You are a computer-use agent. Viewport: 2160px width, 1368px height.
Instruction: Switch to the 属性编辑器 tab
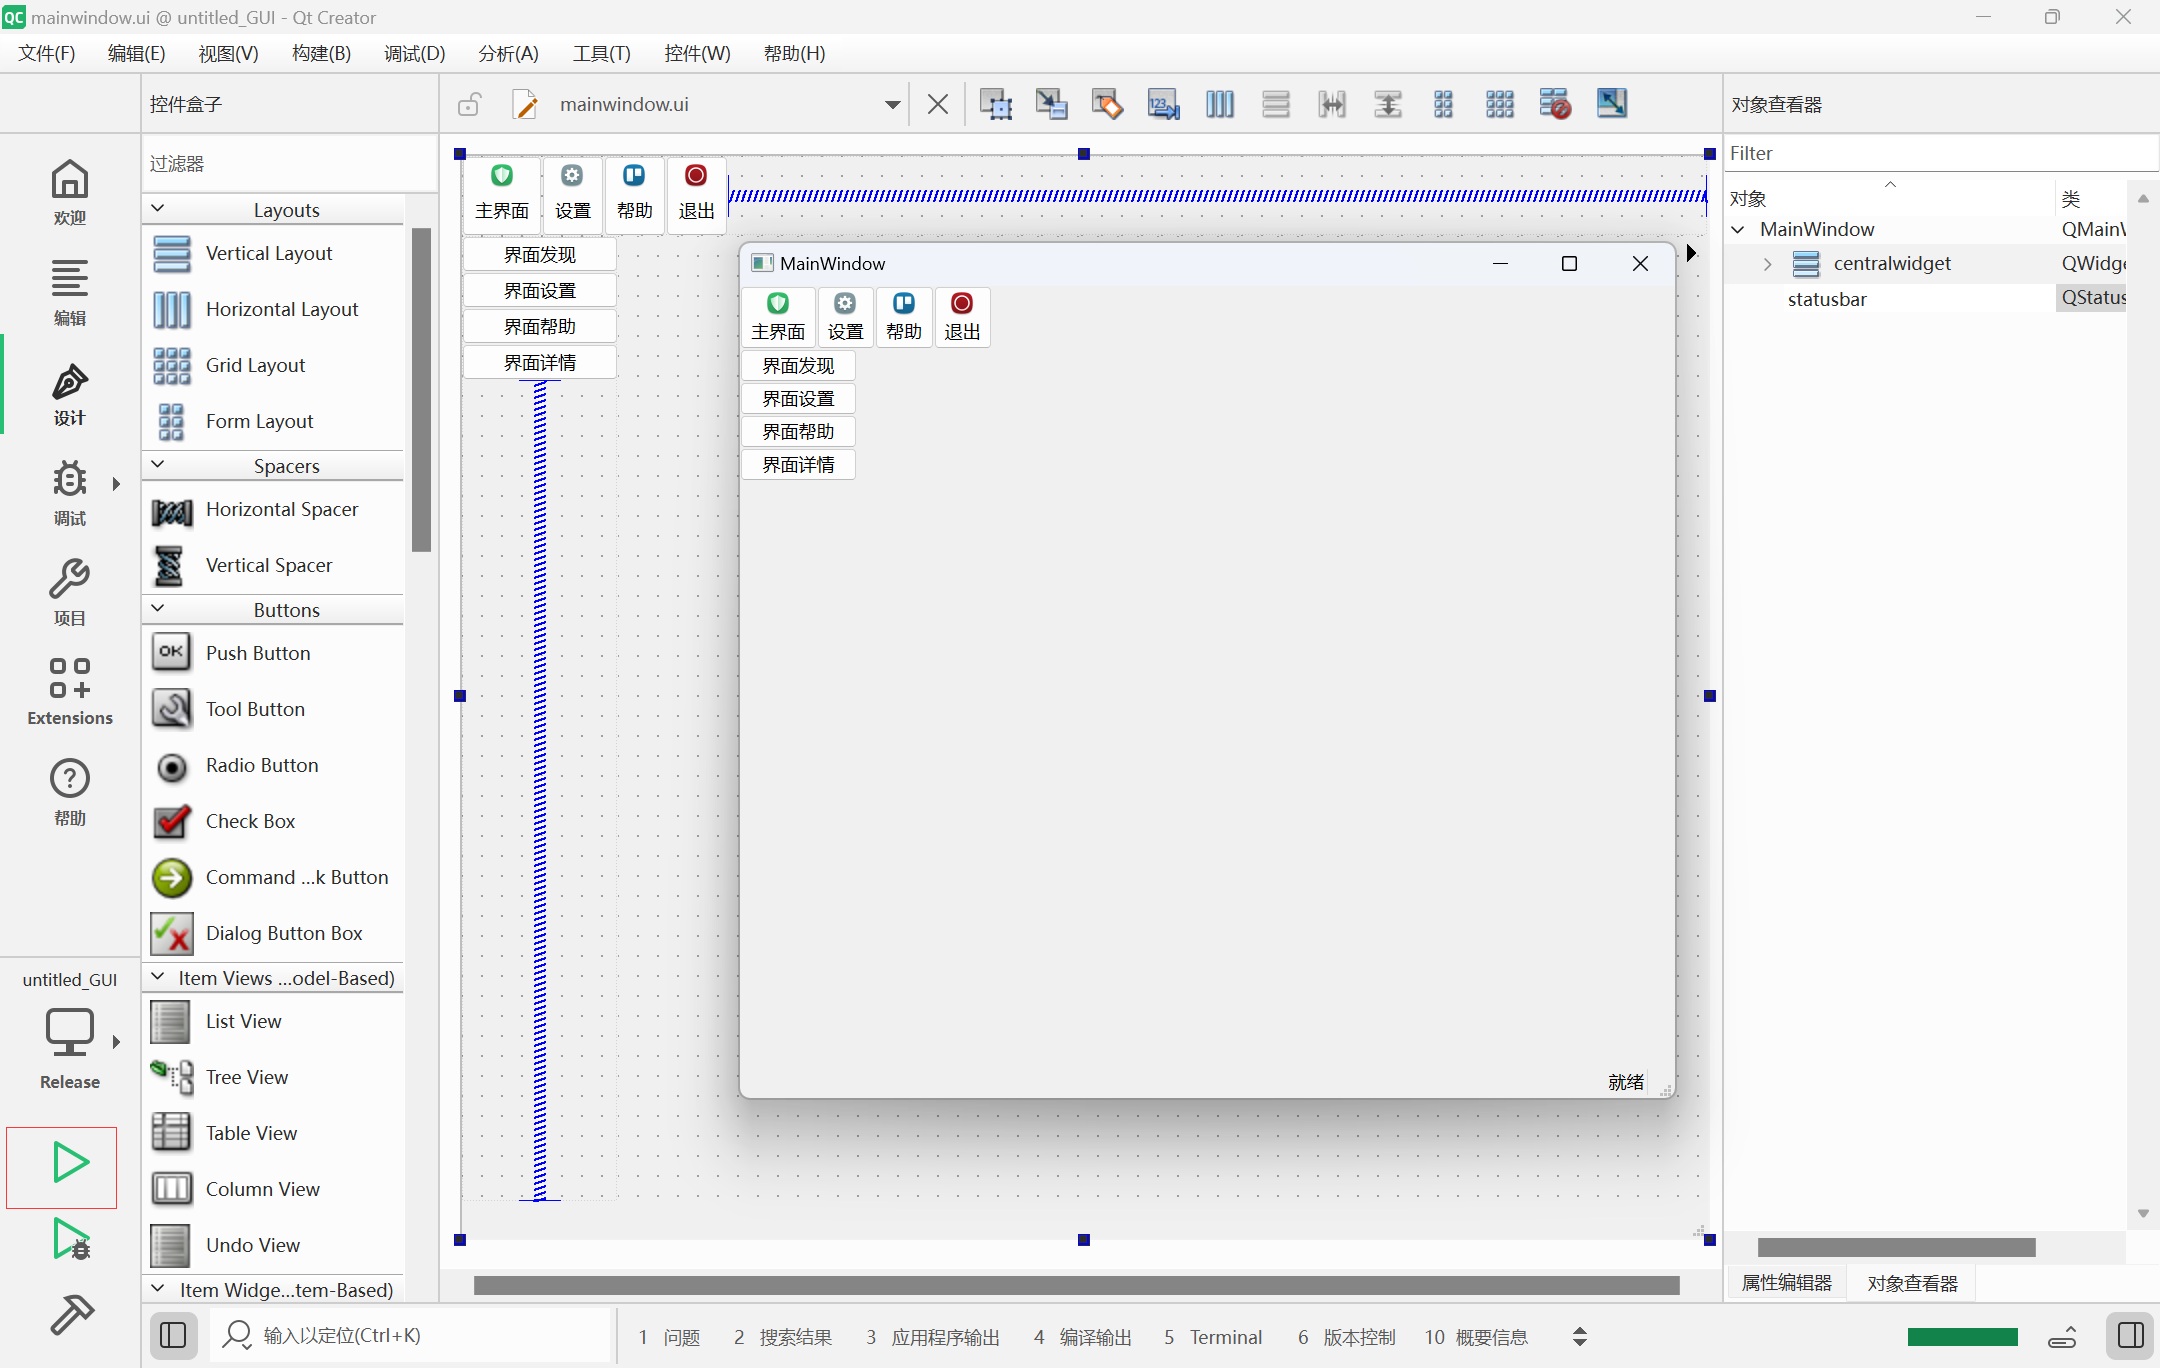point(1786,1283)
